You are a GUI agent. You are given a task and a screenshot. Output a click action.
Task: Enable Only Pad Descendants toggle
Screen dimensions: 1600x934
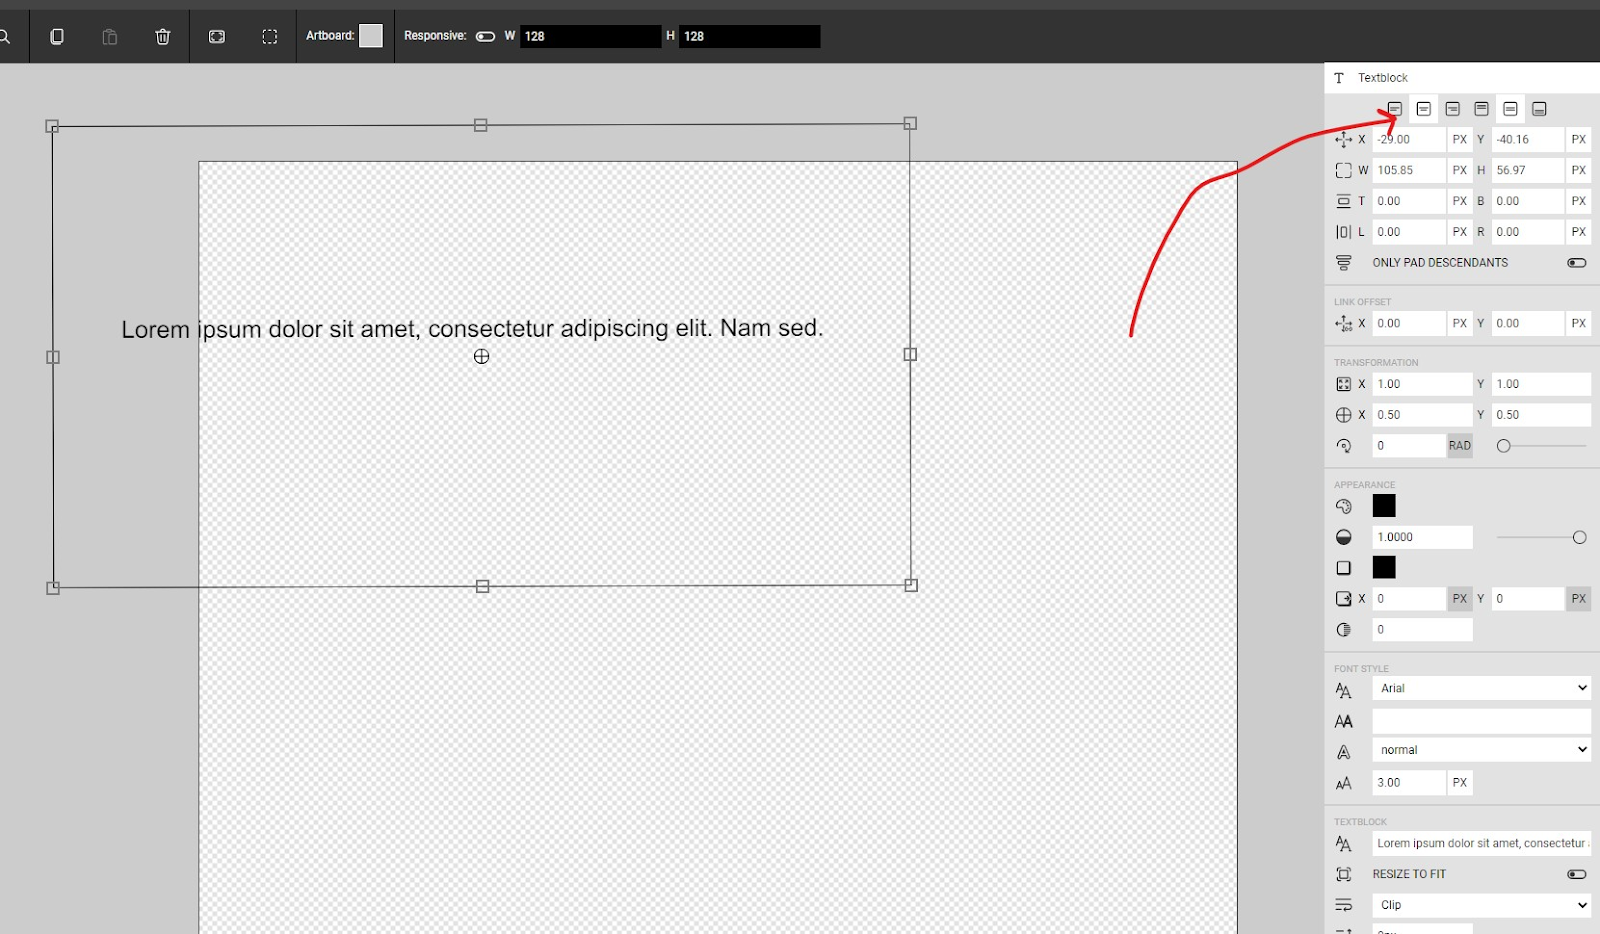pyautogui.click(x=1577, y=263)
